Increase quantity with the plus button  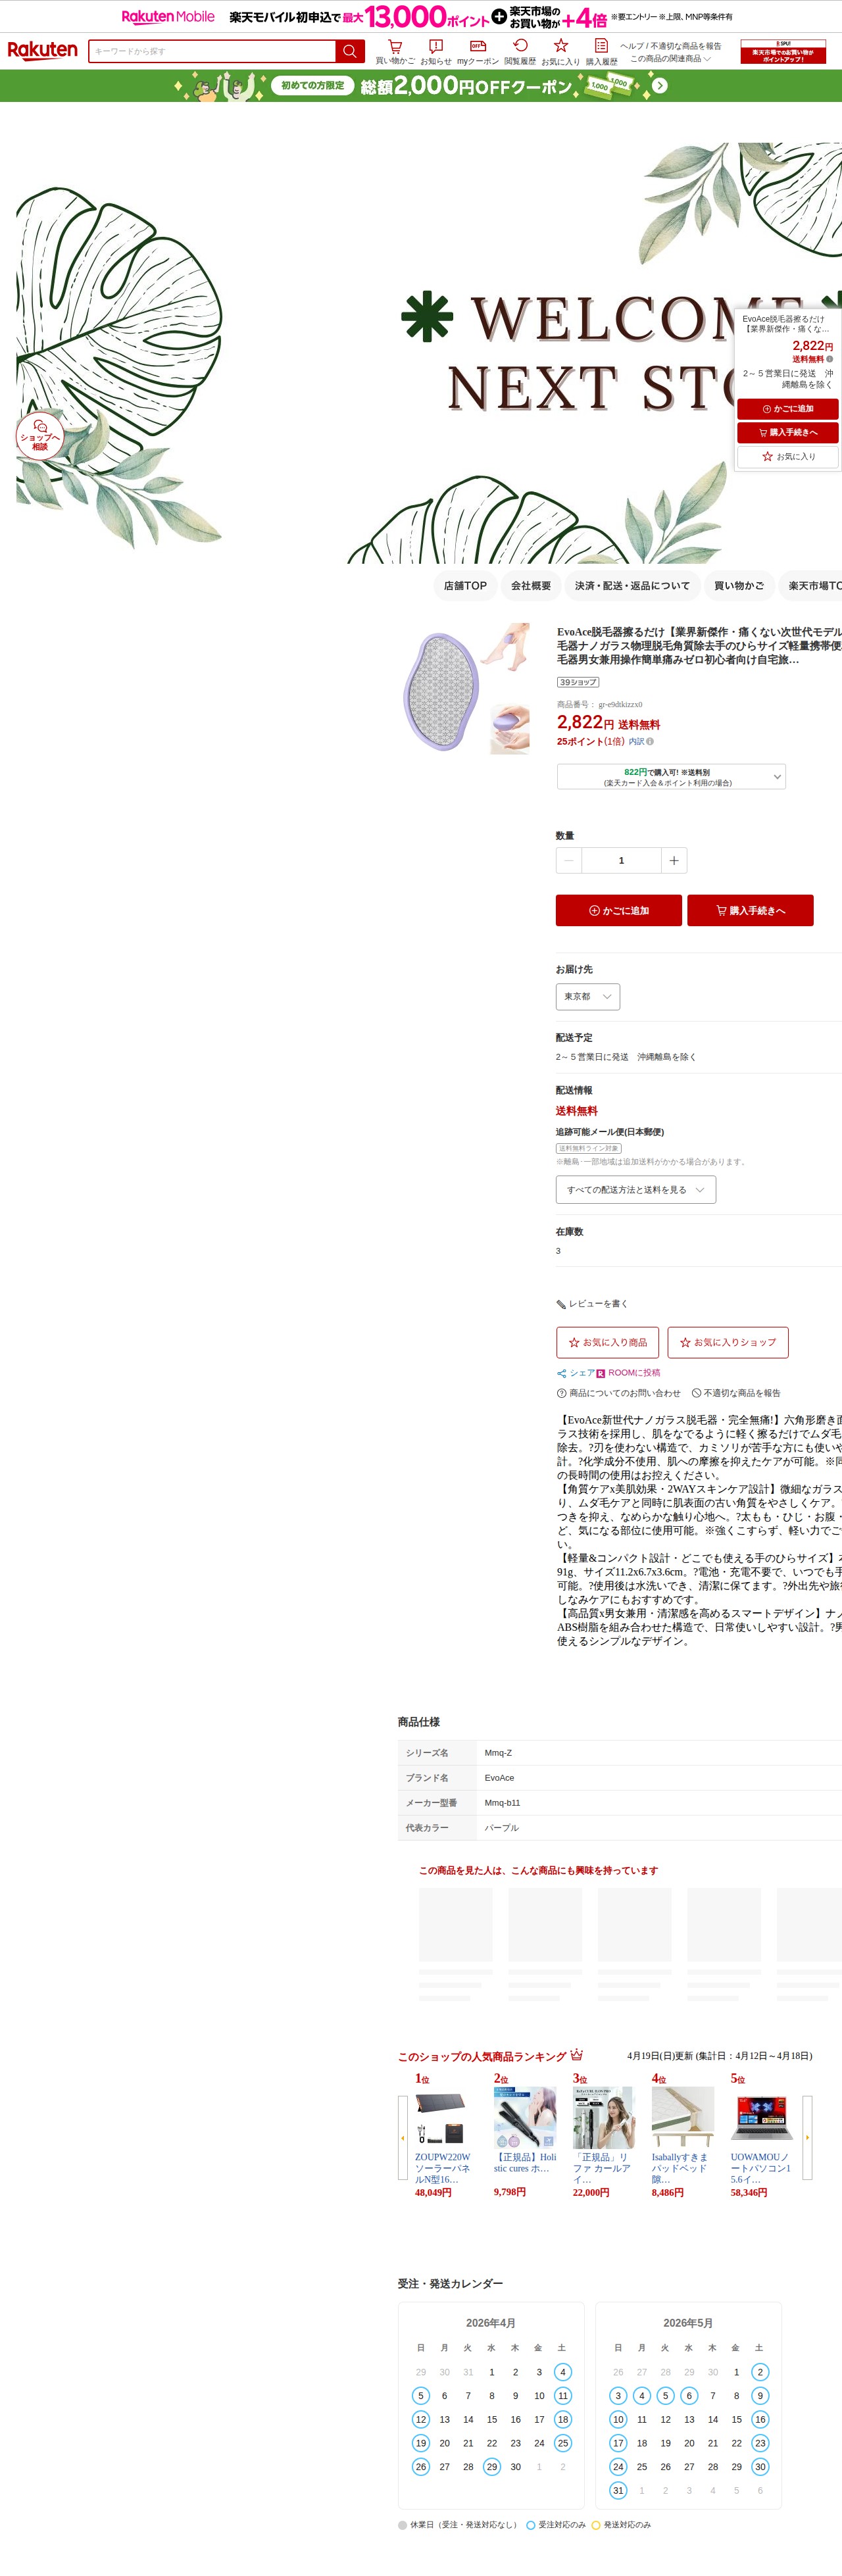[x=674, y=860]
